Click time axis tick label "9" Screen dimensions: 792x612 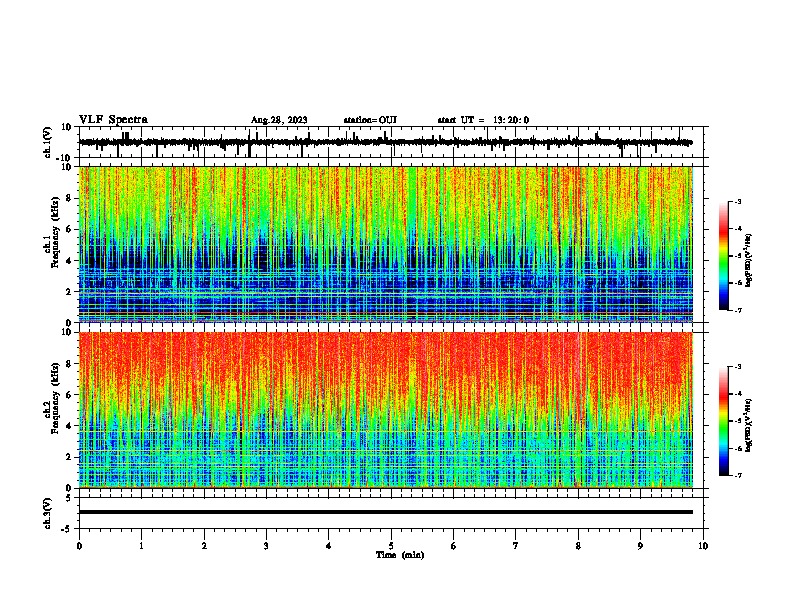640,546
